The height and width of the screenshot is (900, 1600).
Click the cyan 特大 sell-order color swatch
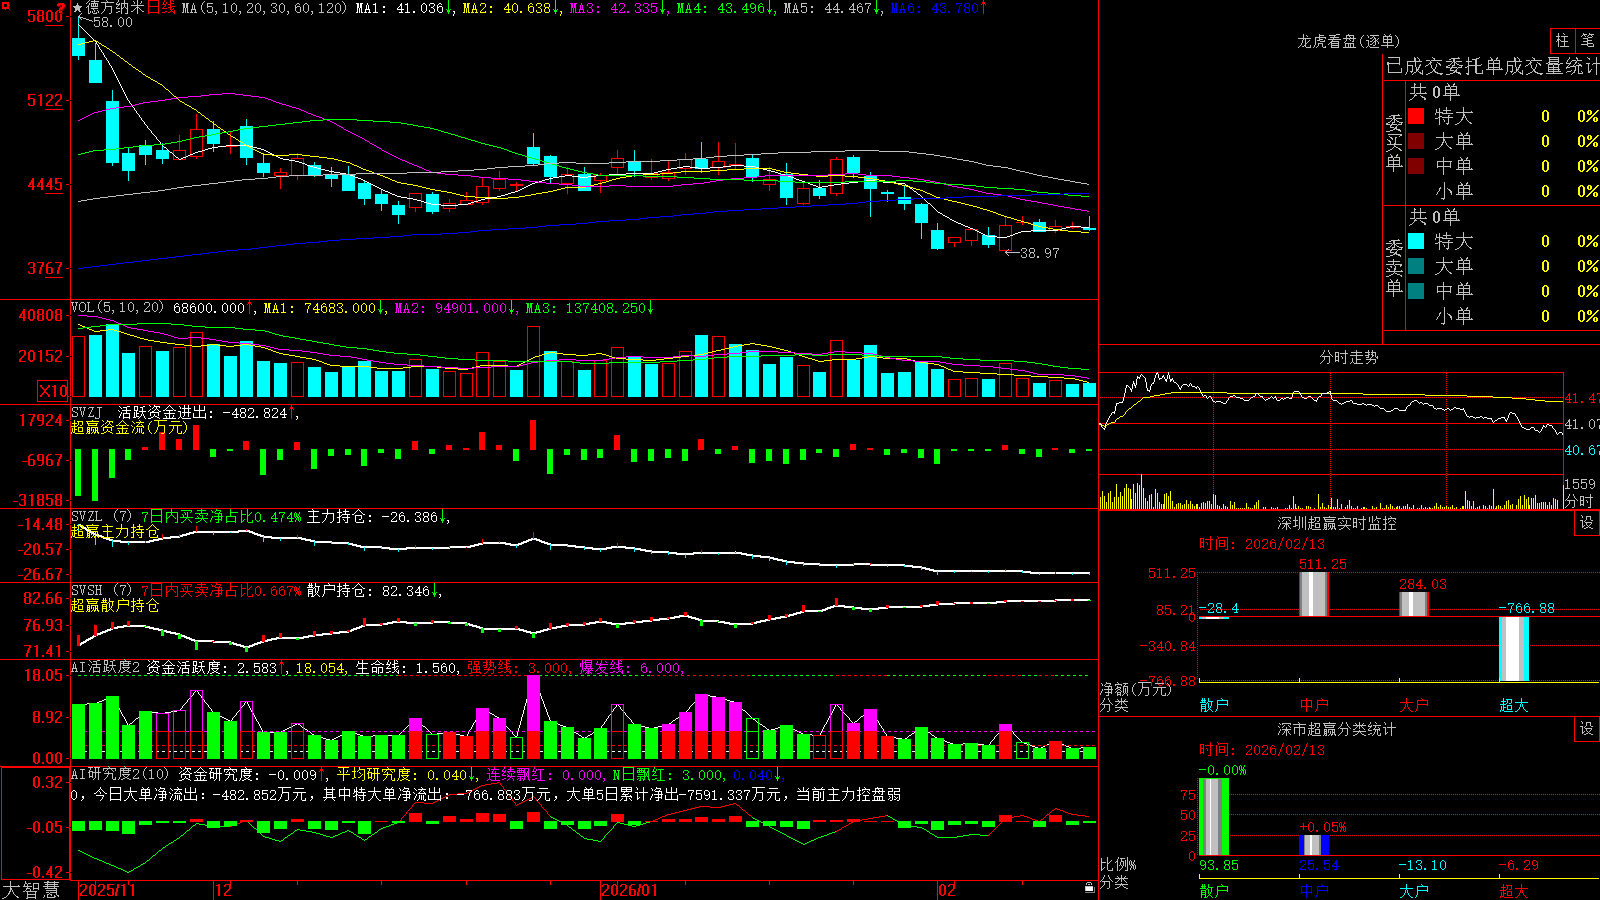pos(1416,241)
